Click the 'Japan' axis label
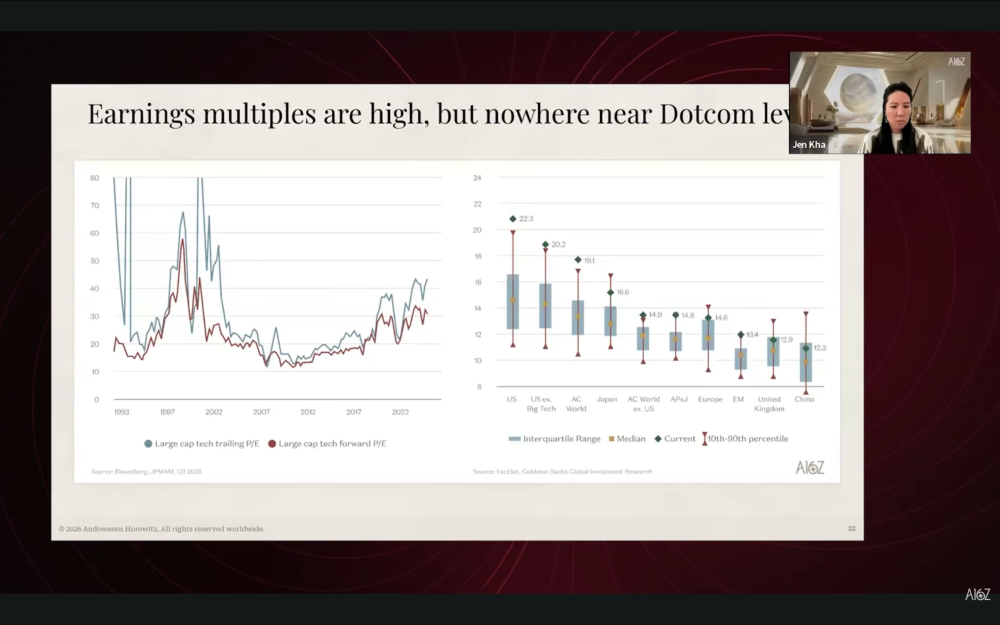1000x625 pixels. (607, 399)
